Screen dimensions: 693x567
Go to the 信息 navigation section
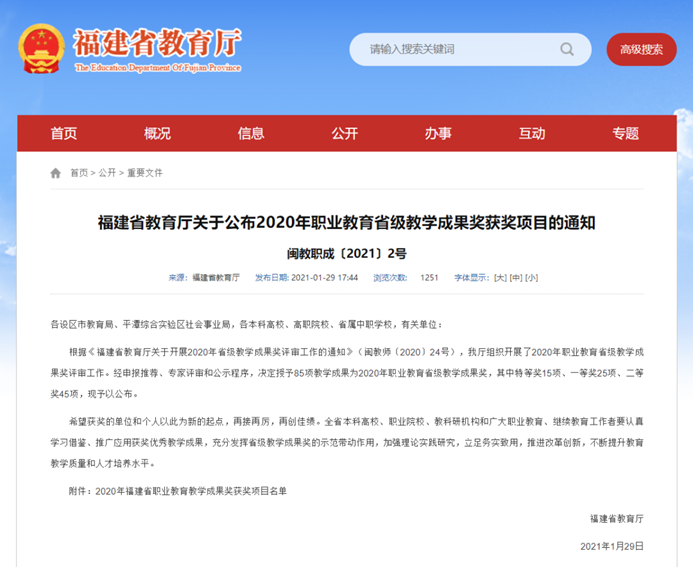(x=251, y=133)
